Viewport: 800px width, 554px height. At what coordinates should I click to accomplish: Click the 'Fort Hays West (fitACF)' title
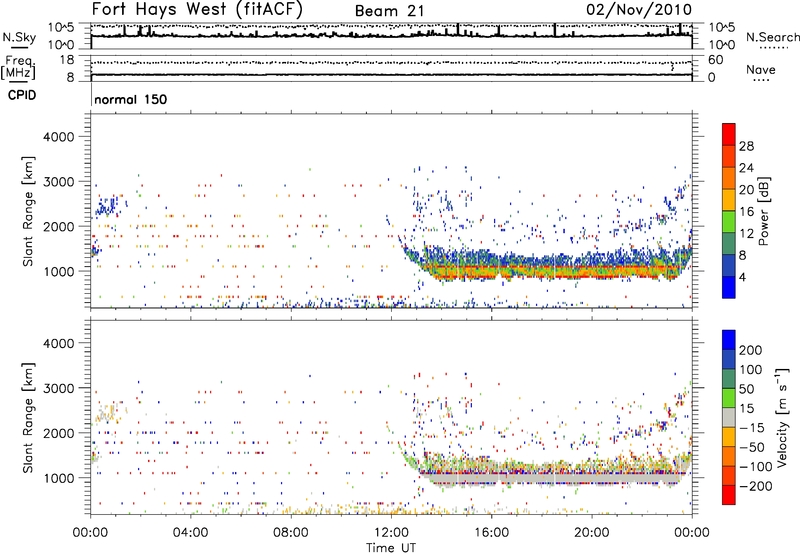197,9
